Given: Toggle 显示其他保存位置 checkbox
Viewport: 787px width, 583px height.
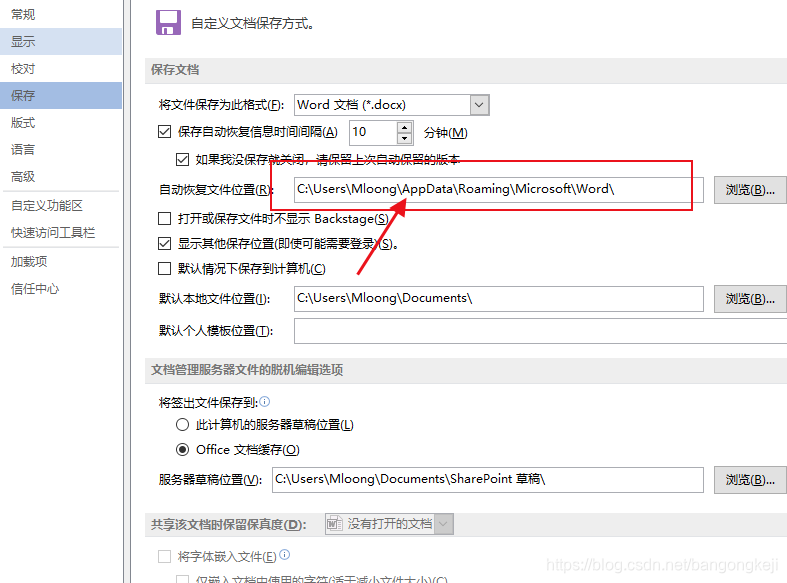Looking at the screenshot, I should coord(164,243).
